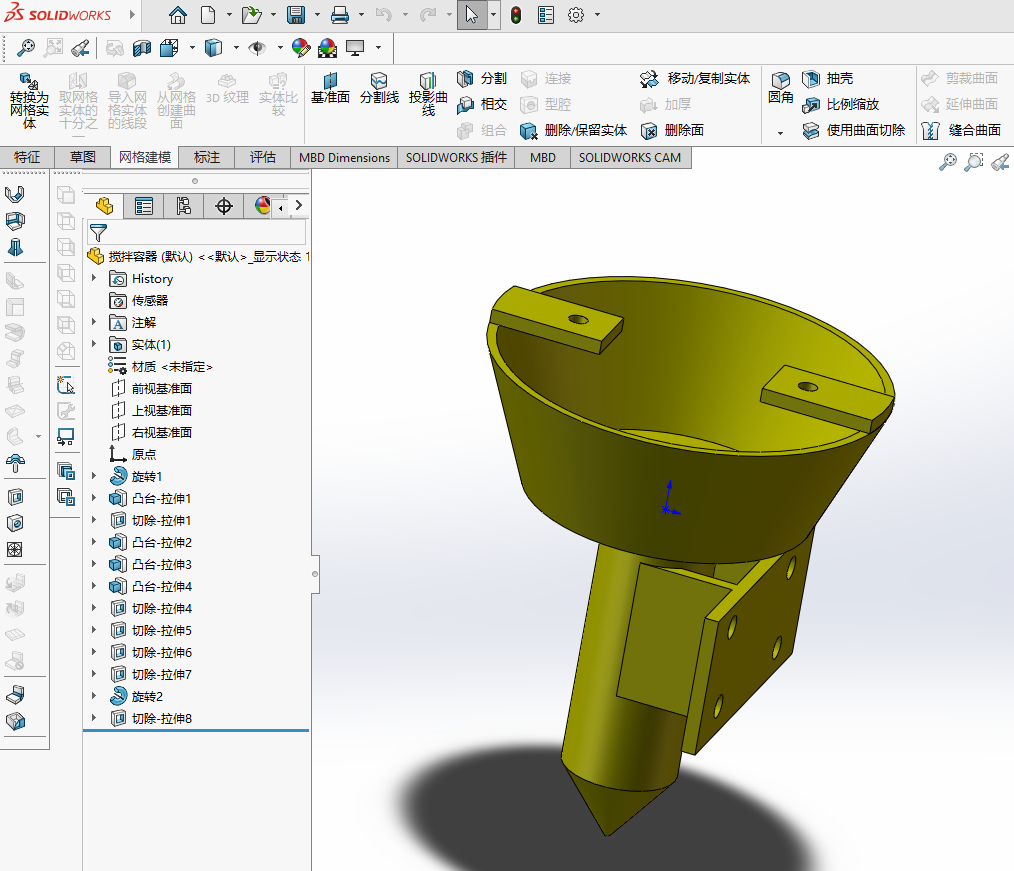
Task: Click the 分割线 split line tool
Action: (379, 89)
